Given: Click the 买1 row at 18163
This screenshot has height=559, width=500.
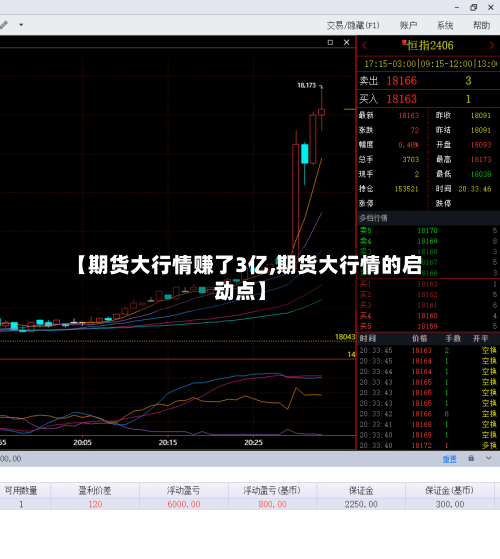Looking at the screenshot, I should [x=428, y=284].
